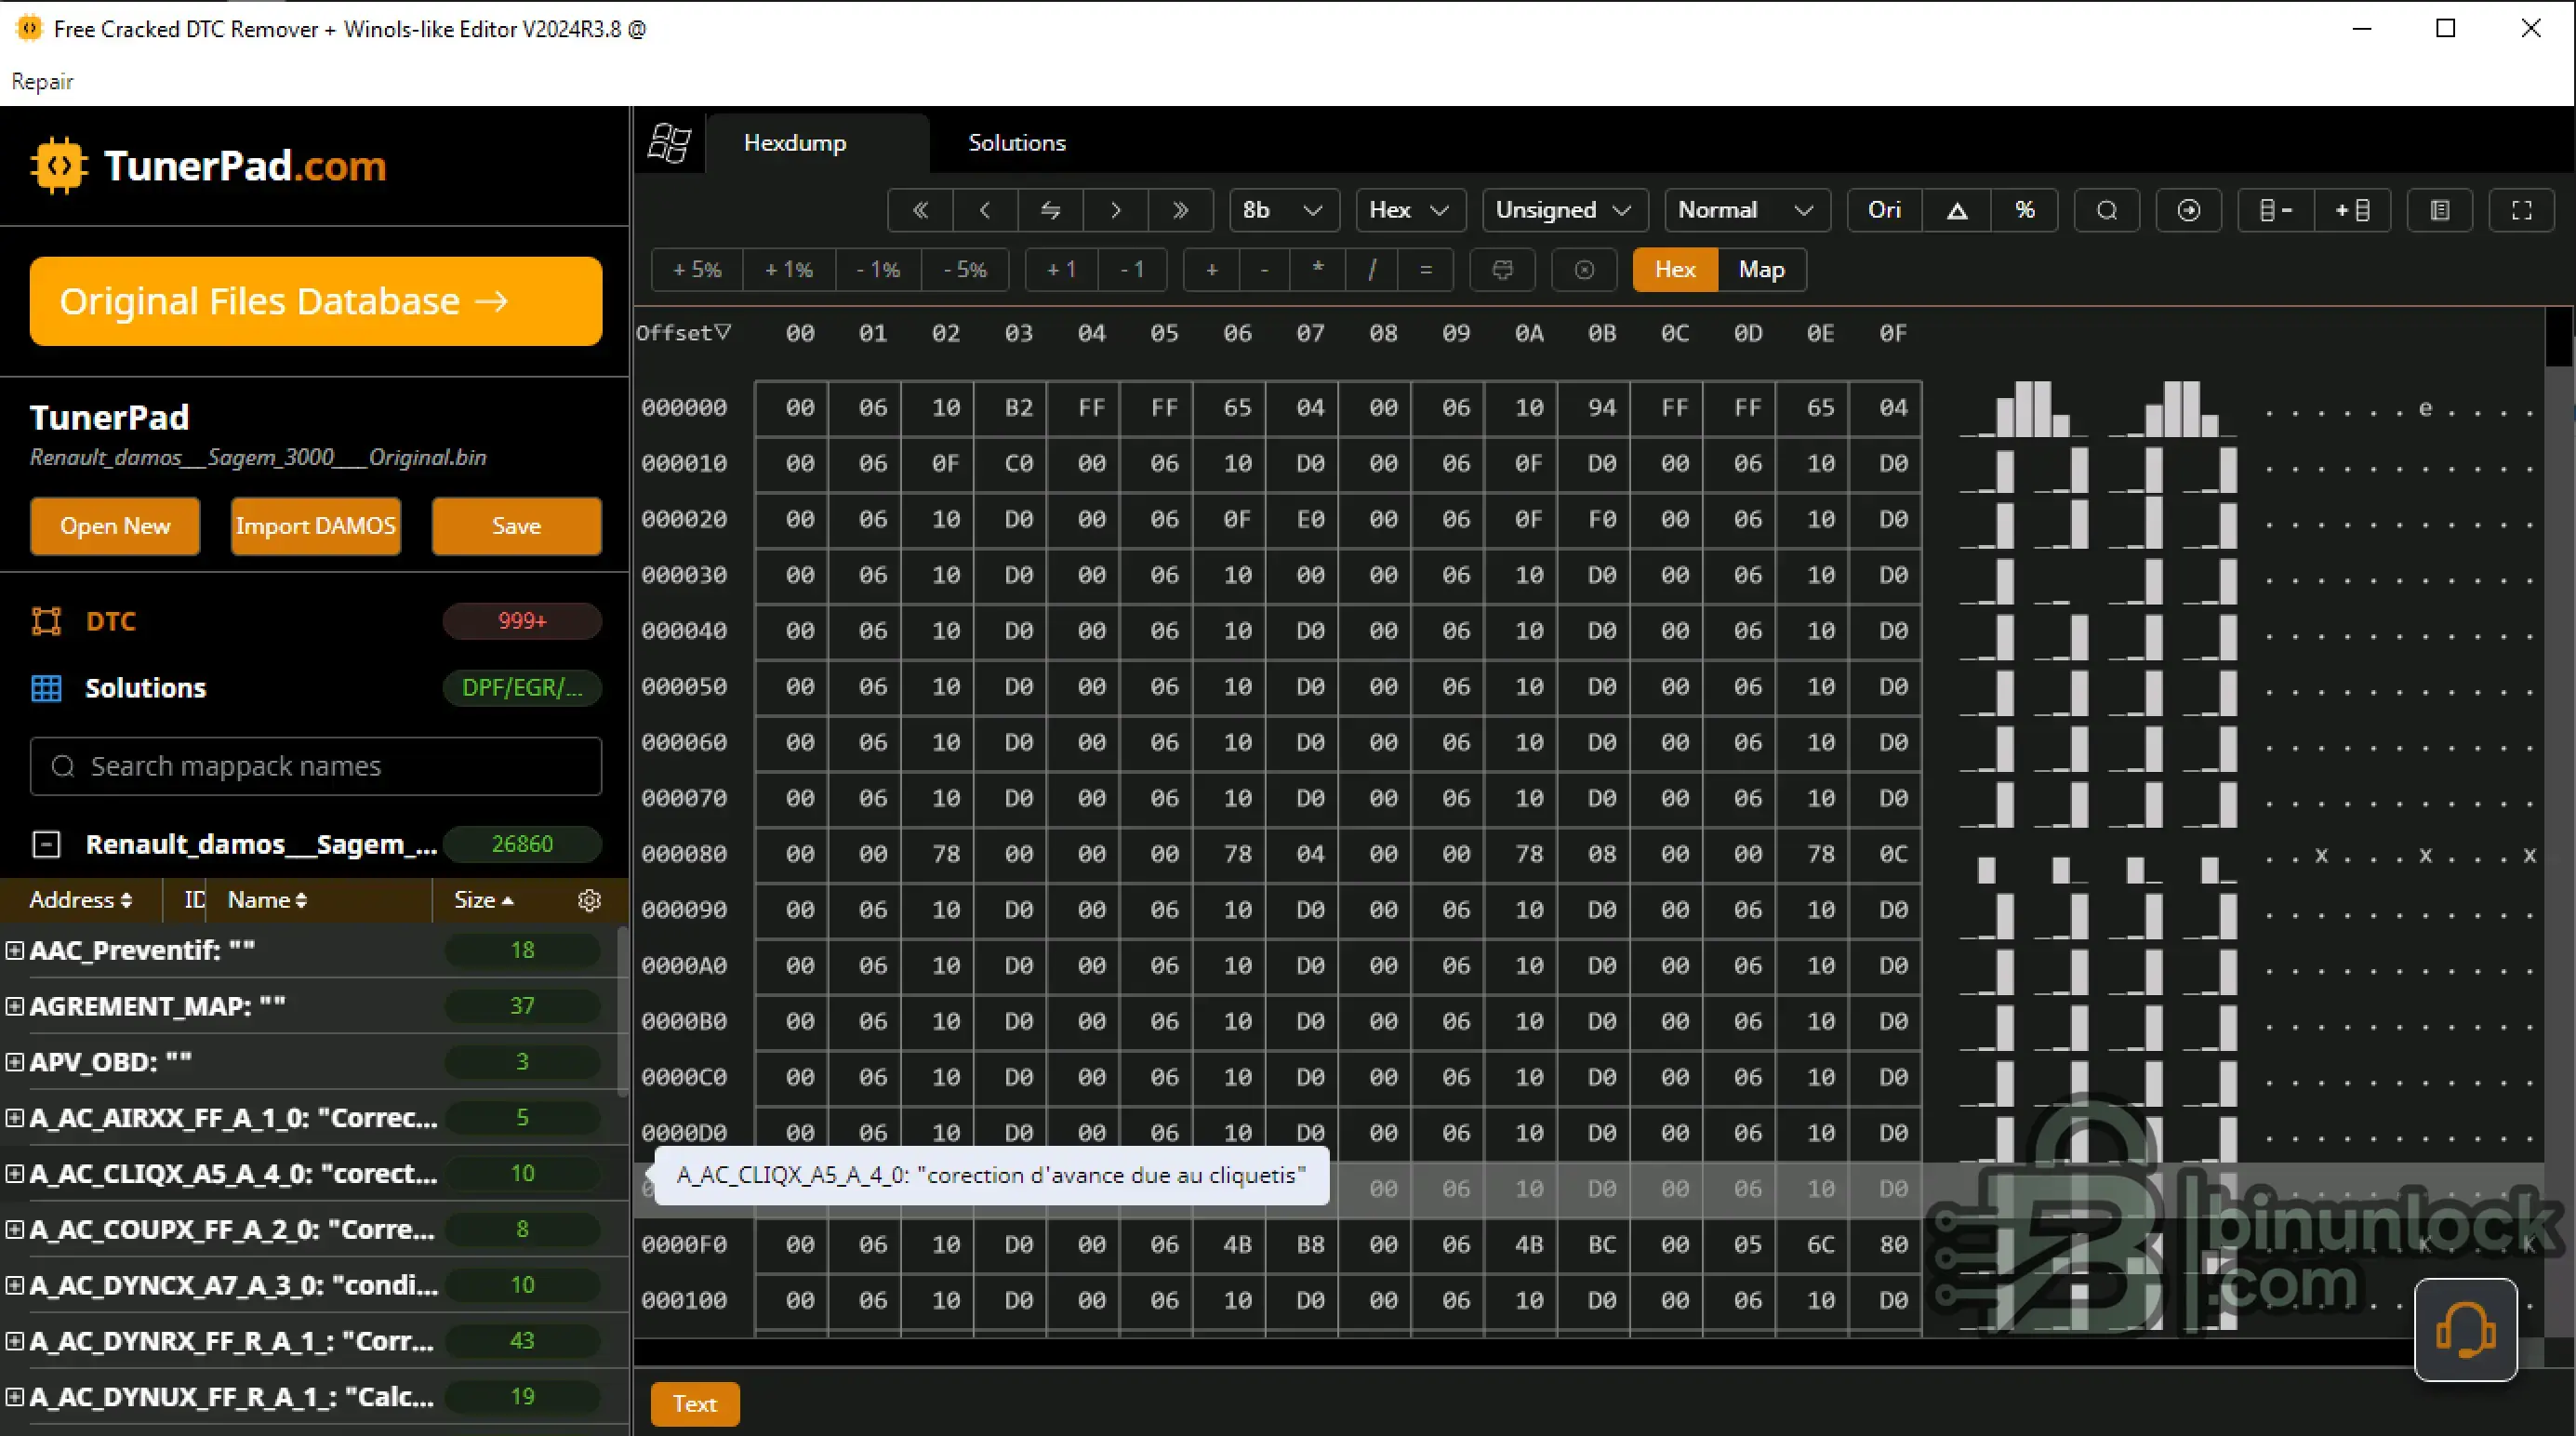Apply the -1% adjustment button

point(878,270)
